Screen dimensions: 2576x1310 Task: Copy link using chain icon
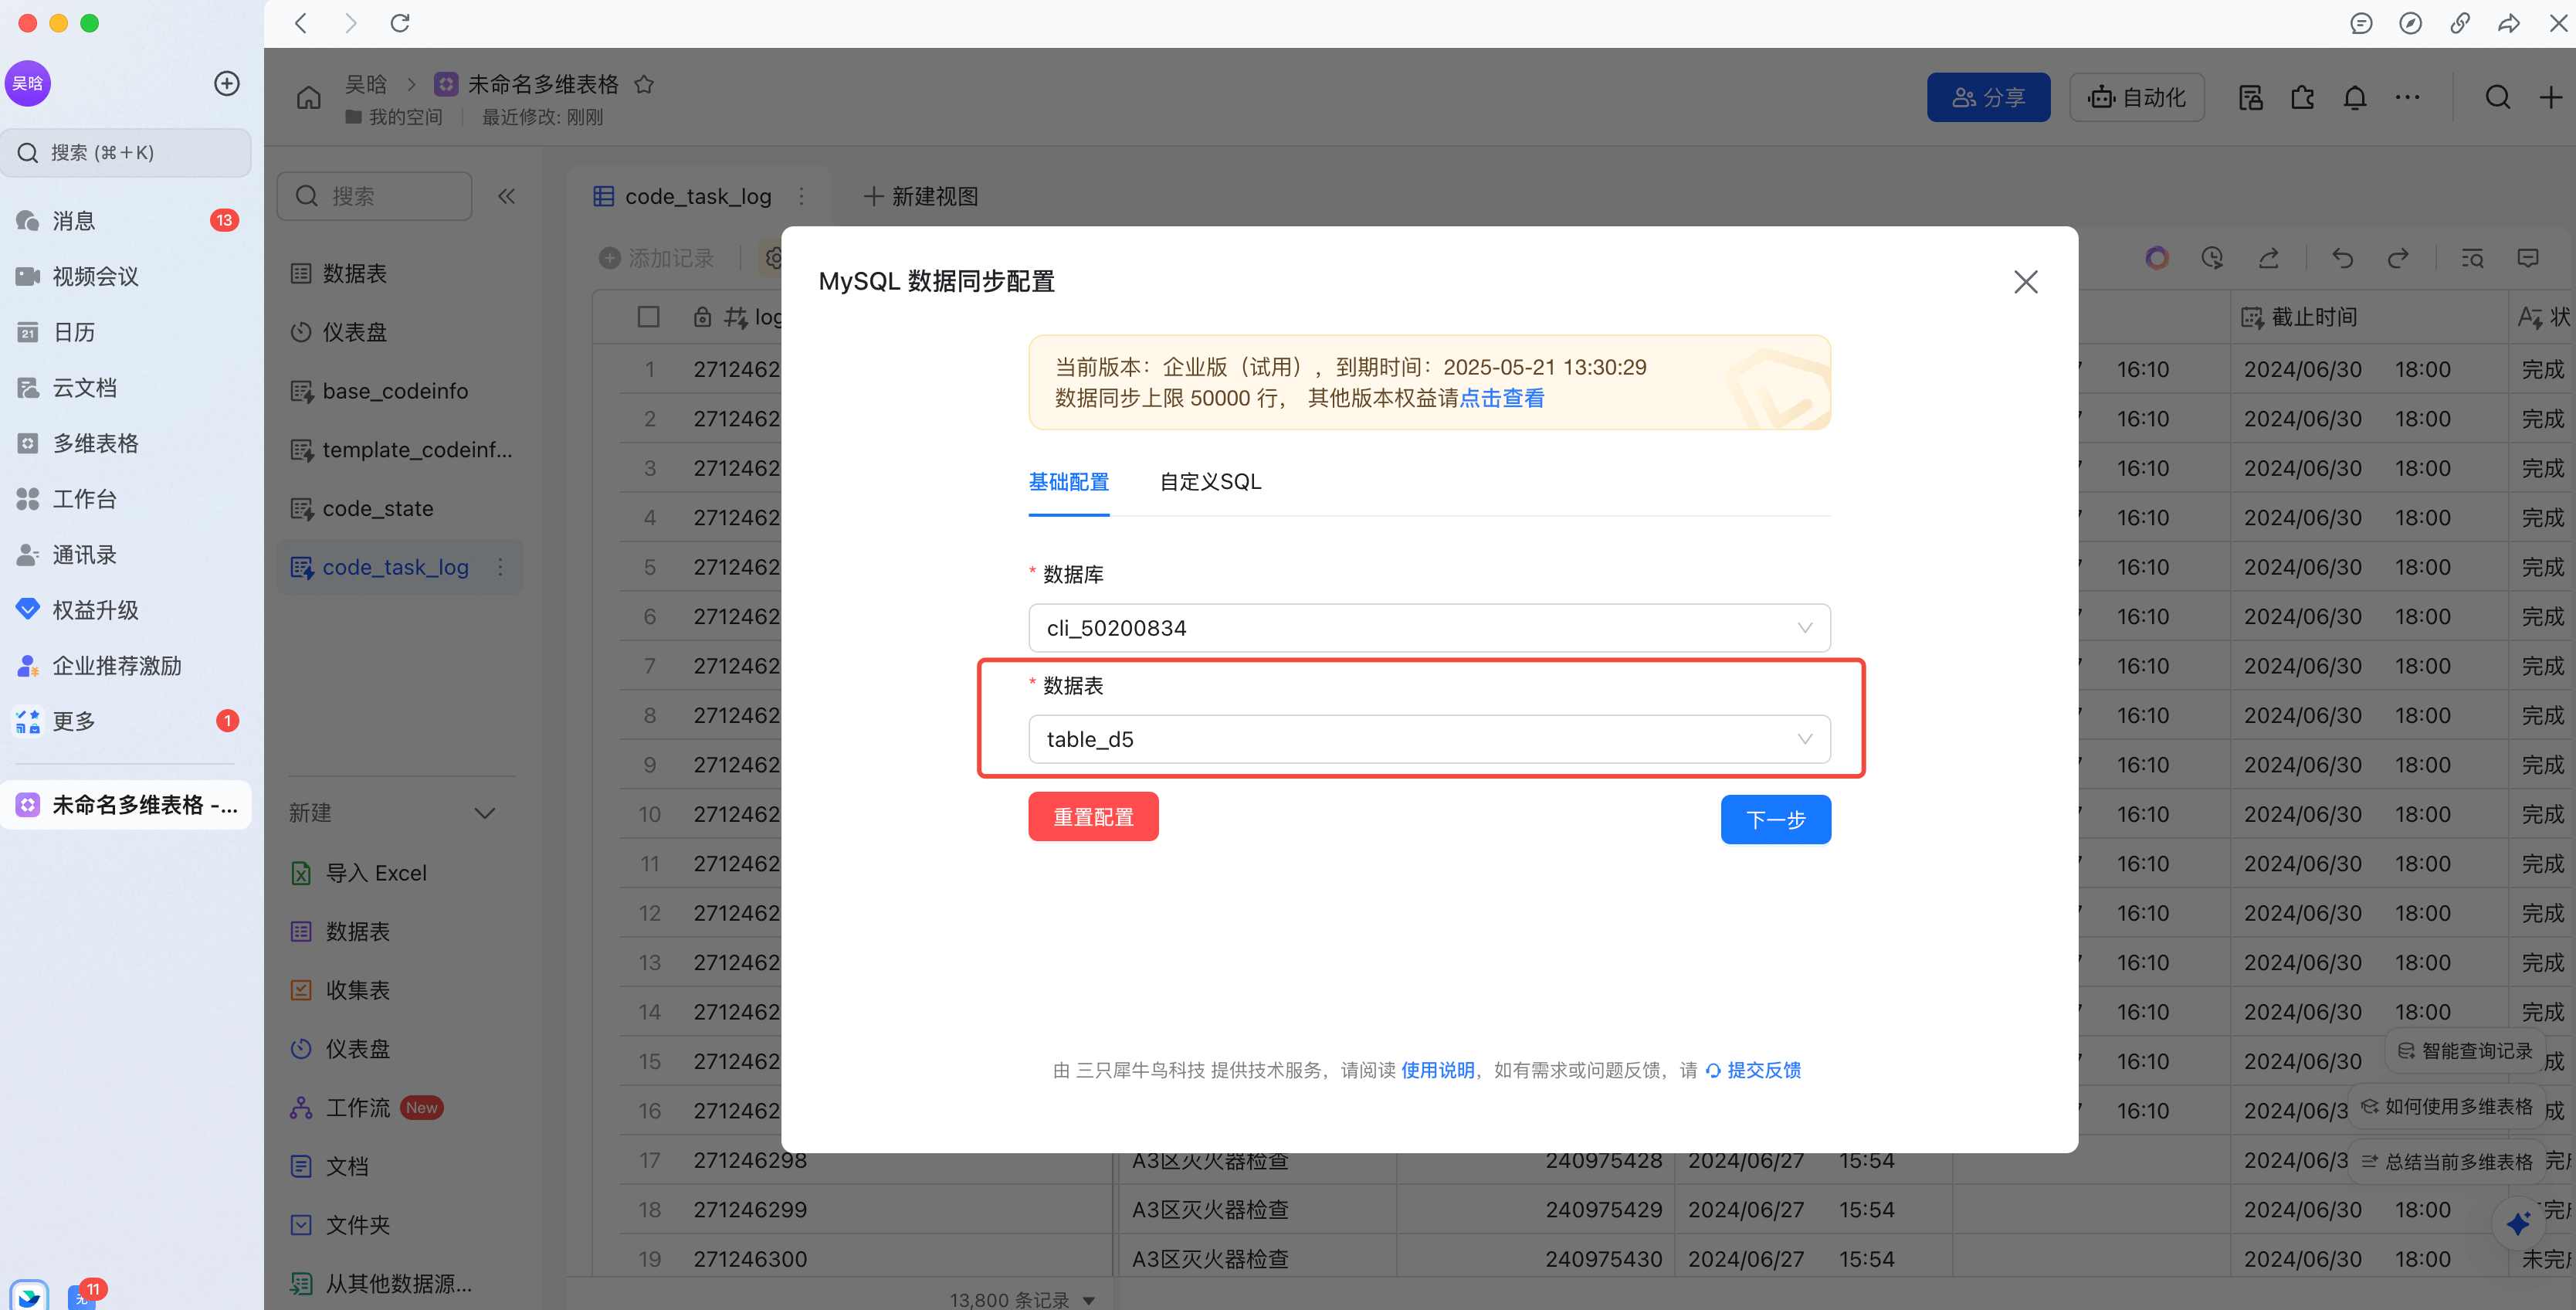tap(2460, 23)
